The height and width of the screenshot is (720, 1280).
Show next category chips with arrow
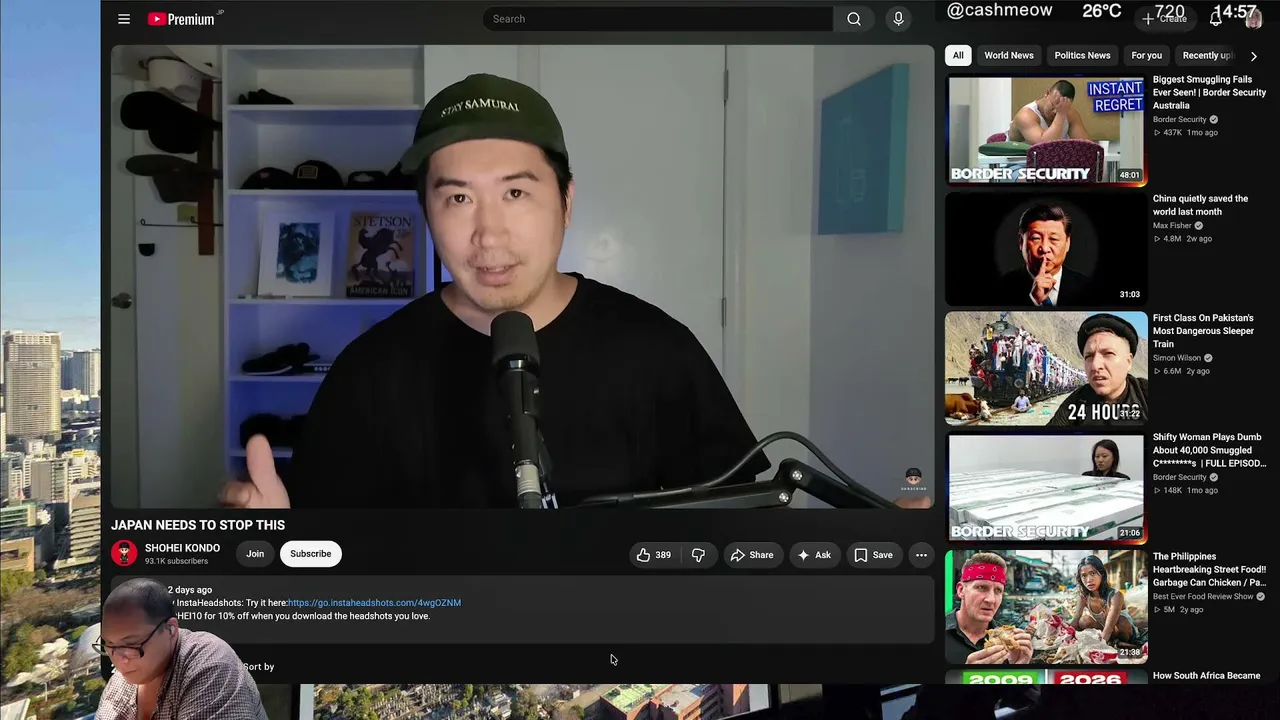click(1254, 56)
